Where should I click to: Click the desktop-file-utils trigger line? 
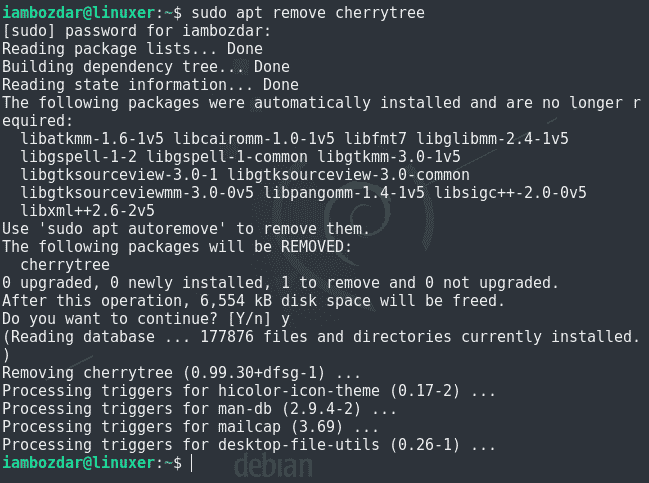pos(249,445)
